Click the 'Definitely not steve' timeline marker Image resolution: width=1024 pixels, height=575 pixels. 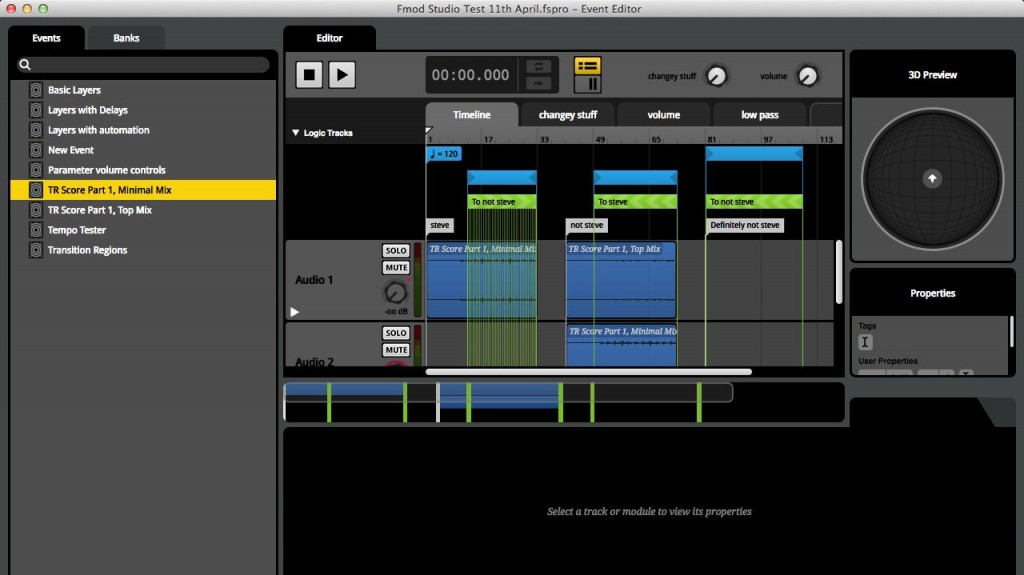tap(744, 225)
